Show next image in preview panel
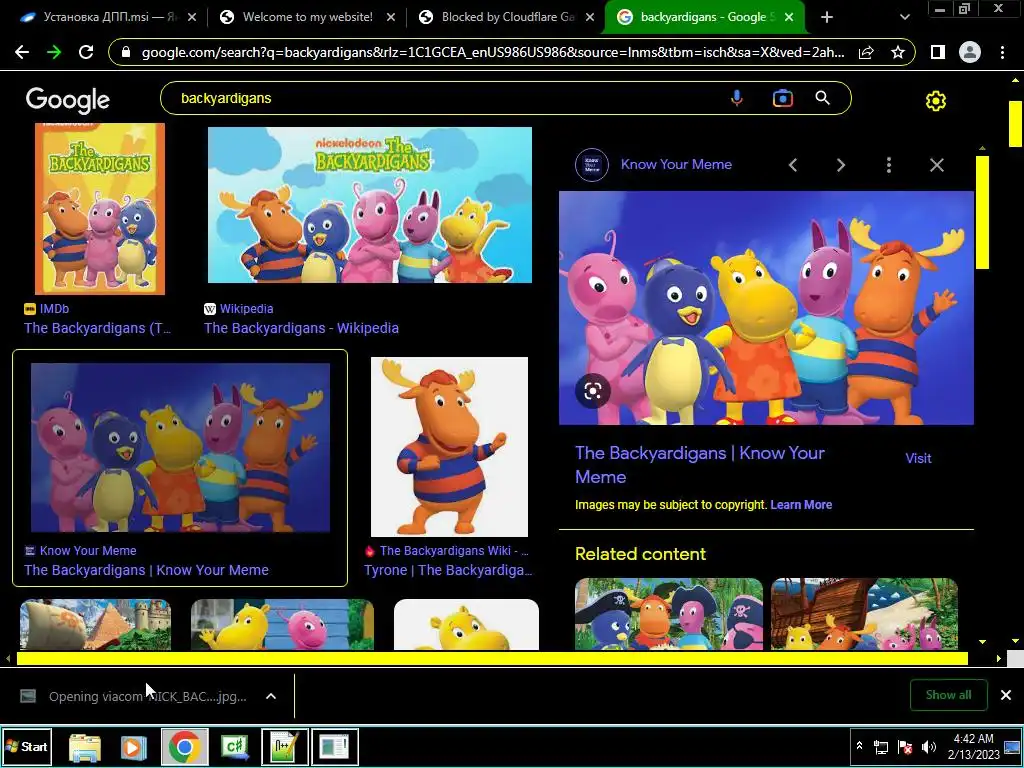Image resolution: width=1024 pixels, height=768 pixels. (x=841, y=165)
